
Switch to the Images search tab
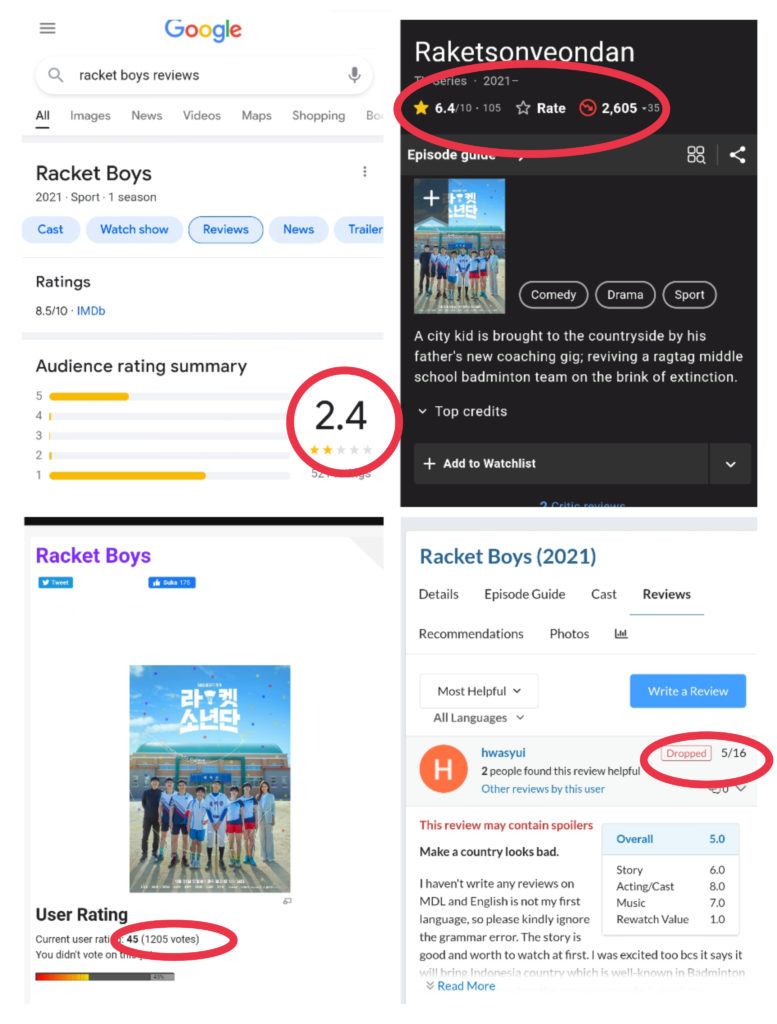(90, 116)
